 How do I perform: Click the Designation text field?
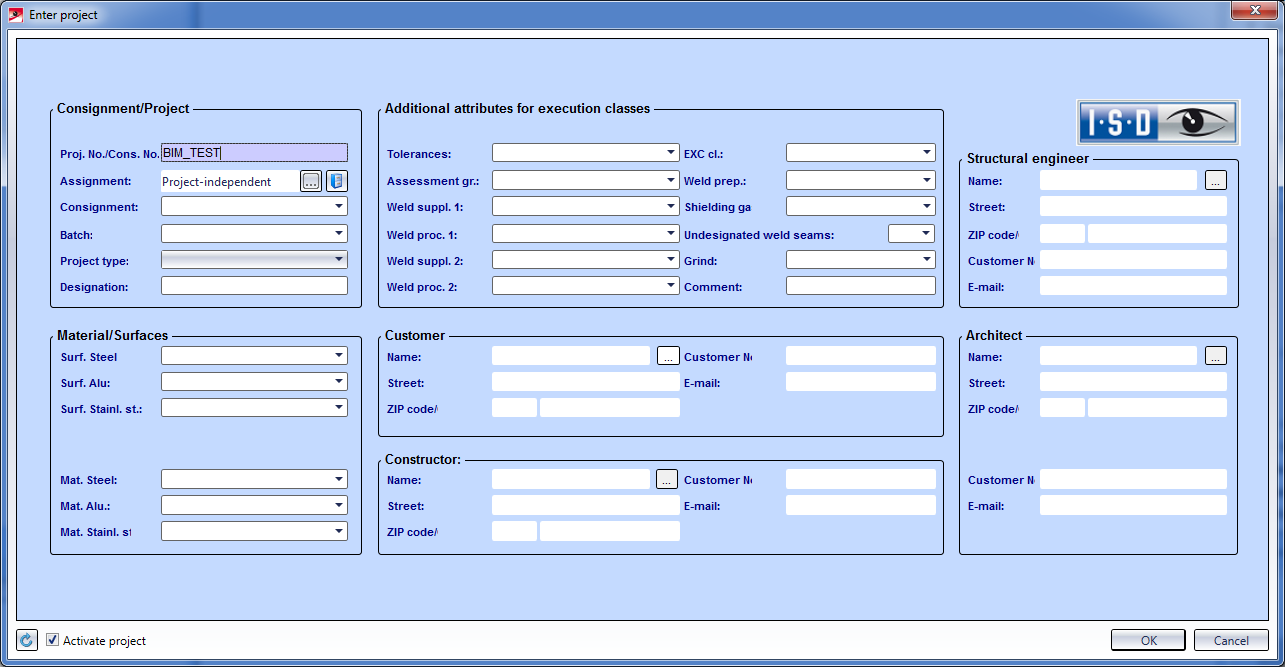(x=254, y=286)
